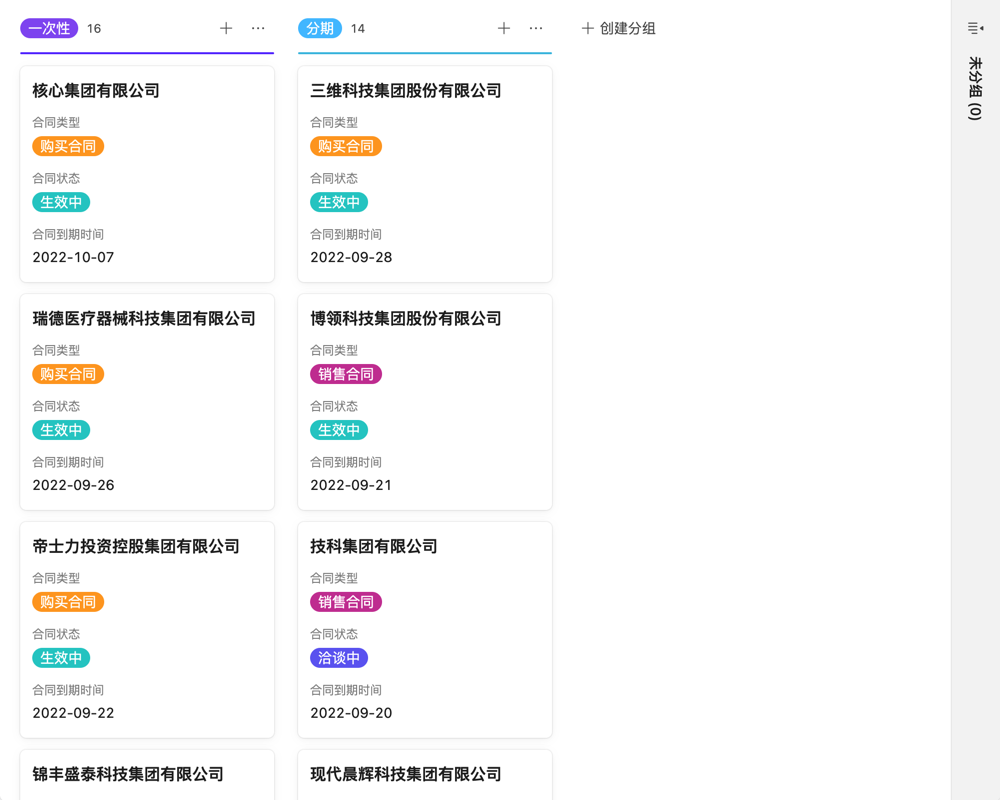
Task: Click the 购买合同 tag on 瑞德医疗 card
Action: (68, 374)
